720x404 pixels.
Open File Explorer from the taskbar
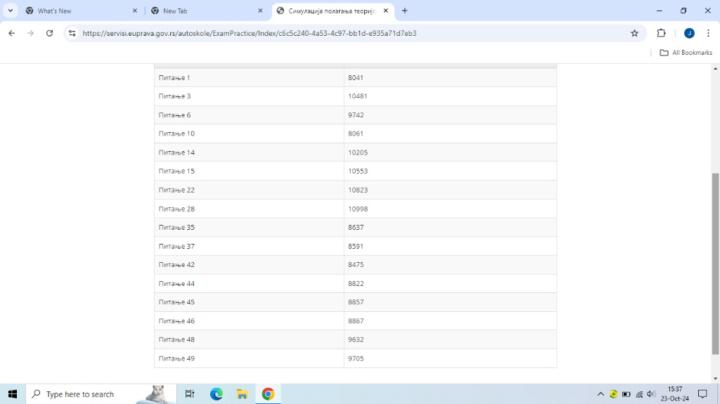(242, 394)
